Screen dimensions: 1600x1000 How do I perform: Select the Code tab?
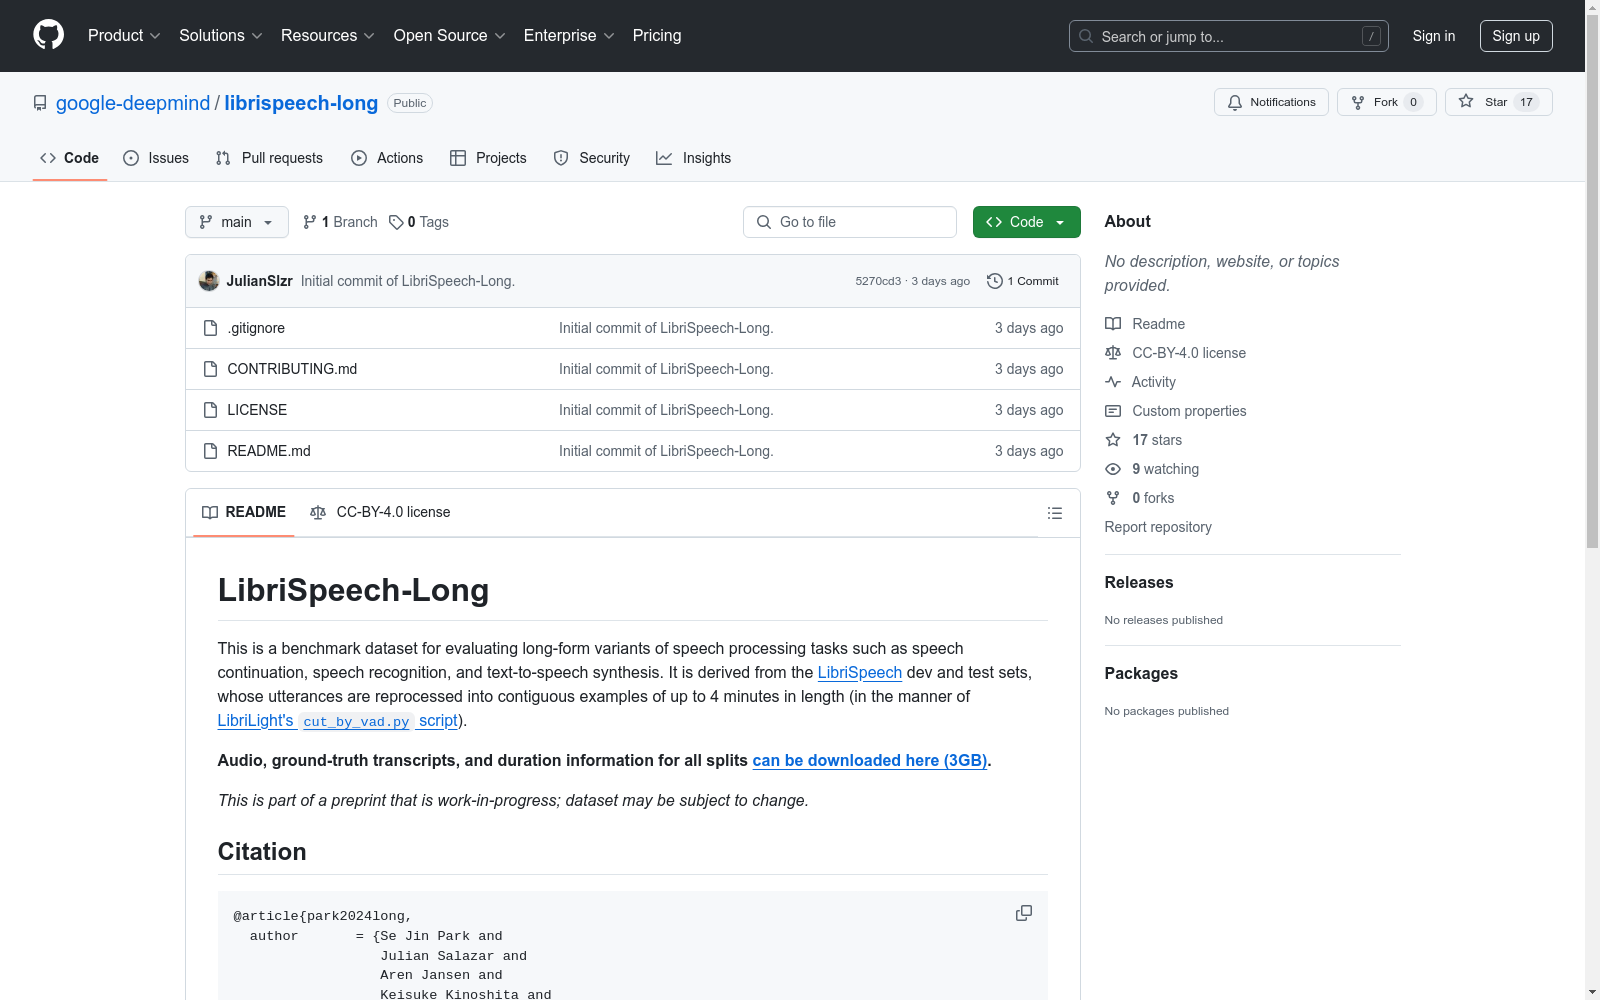tap(70, 158)
